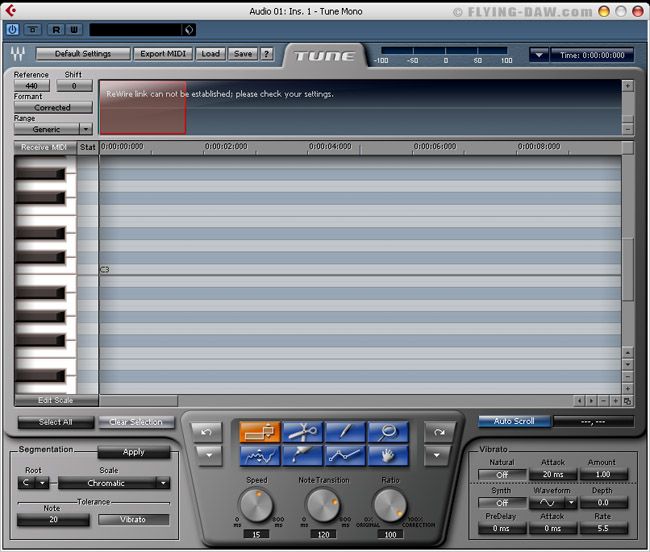This screenshot has width=650, height=552.
Task: Click the piano roll vertical scroll down arrow
Action: click(628, 365)
